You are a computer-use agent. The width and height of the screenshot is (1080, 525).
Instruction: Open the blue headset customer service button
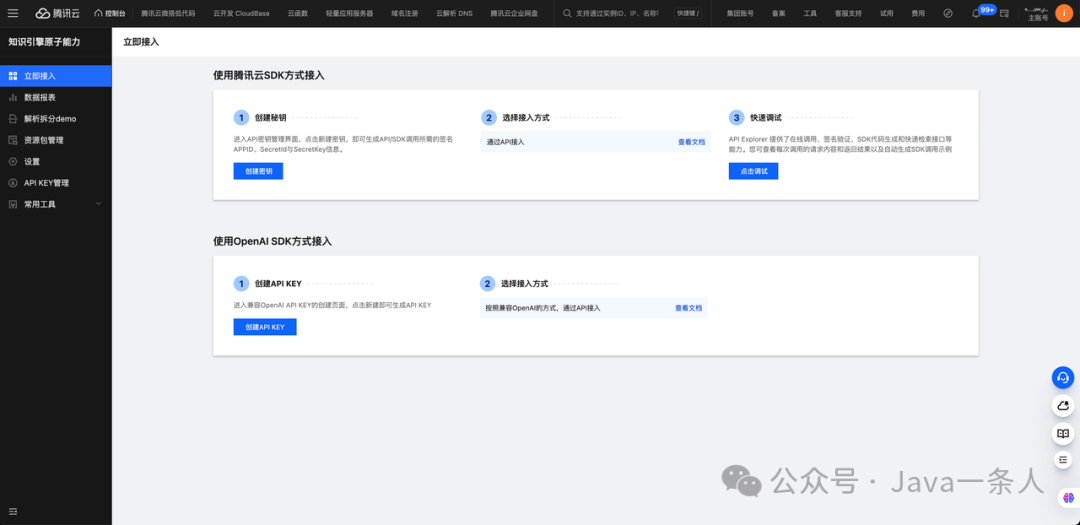[1063, 377]
